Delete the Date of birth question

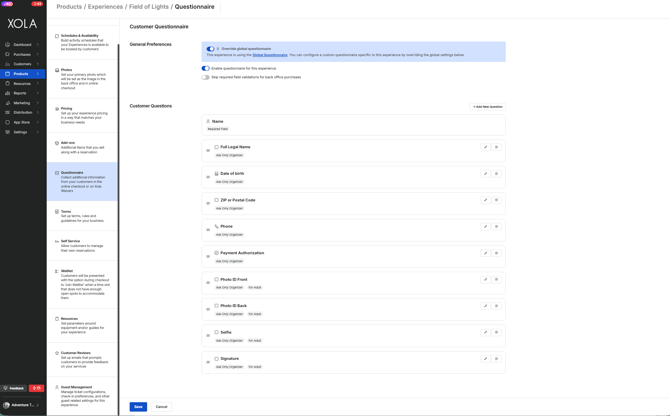[496, 174]
